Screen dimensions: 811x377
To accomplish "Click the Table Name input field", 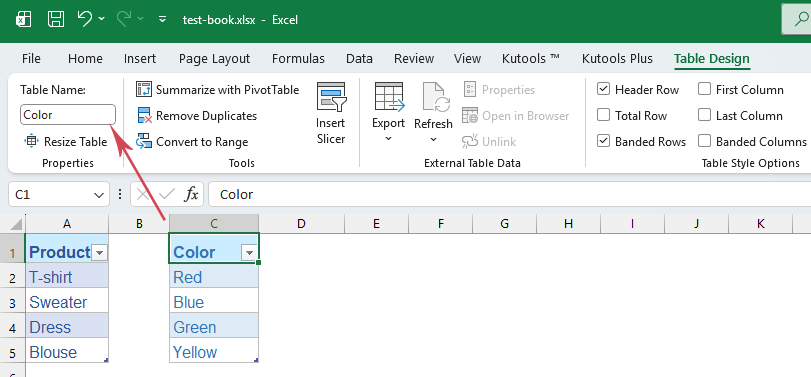I will click(x=68, y=115).
